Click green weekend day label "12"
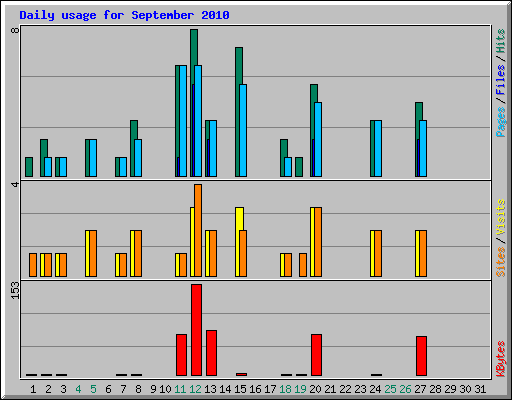Image resolution: width=512 pixels, height=400 pixels. (195, 389)
